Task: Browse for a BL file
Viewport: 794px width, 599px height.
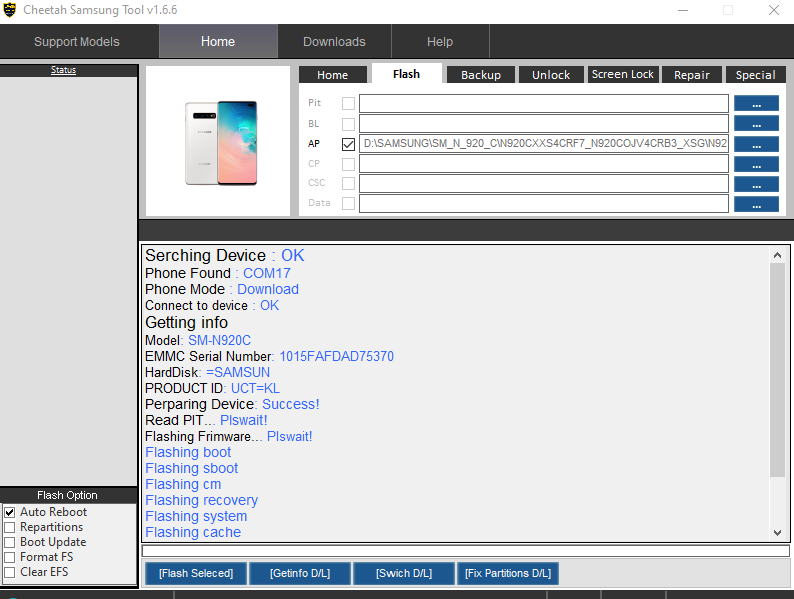Action: point(756,123)
